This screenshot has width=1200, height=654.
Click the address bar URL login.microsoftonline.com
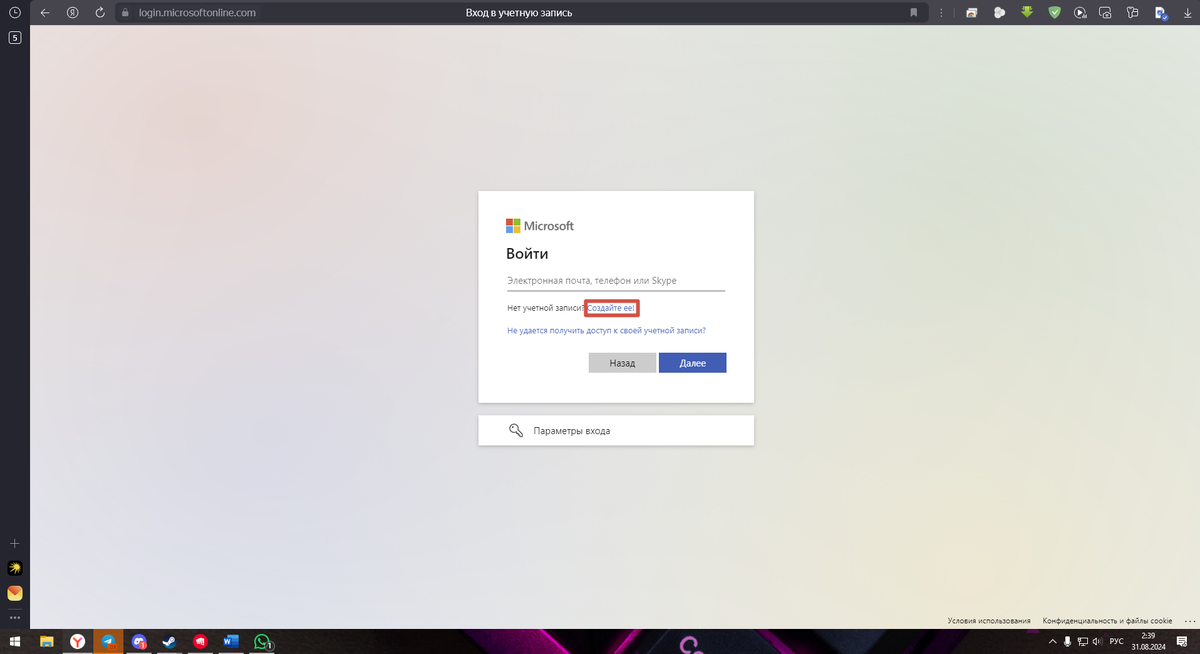[197, 13]
